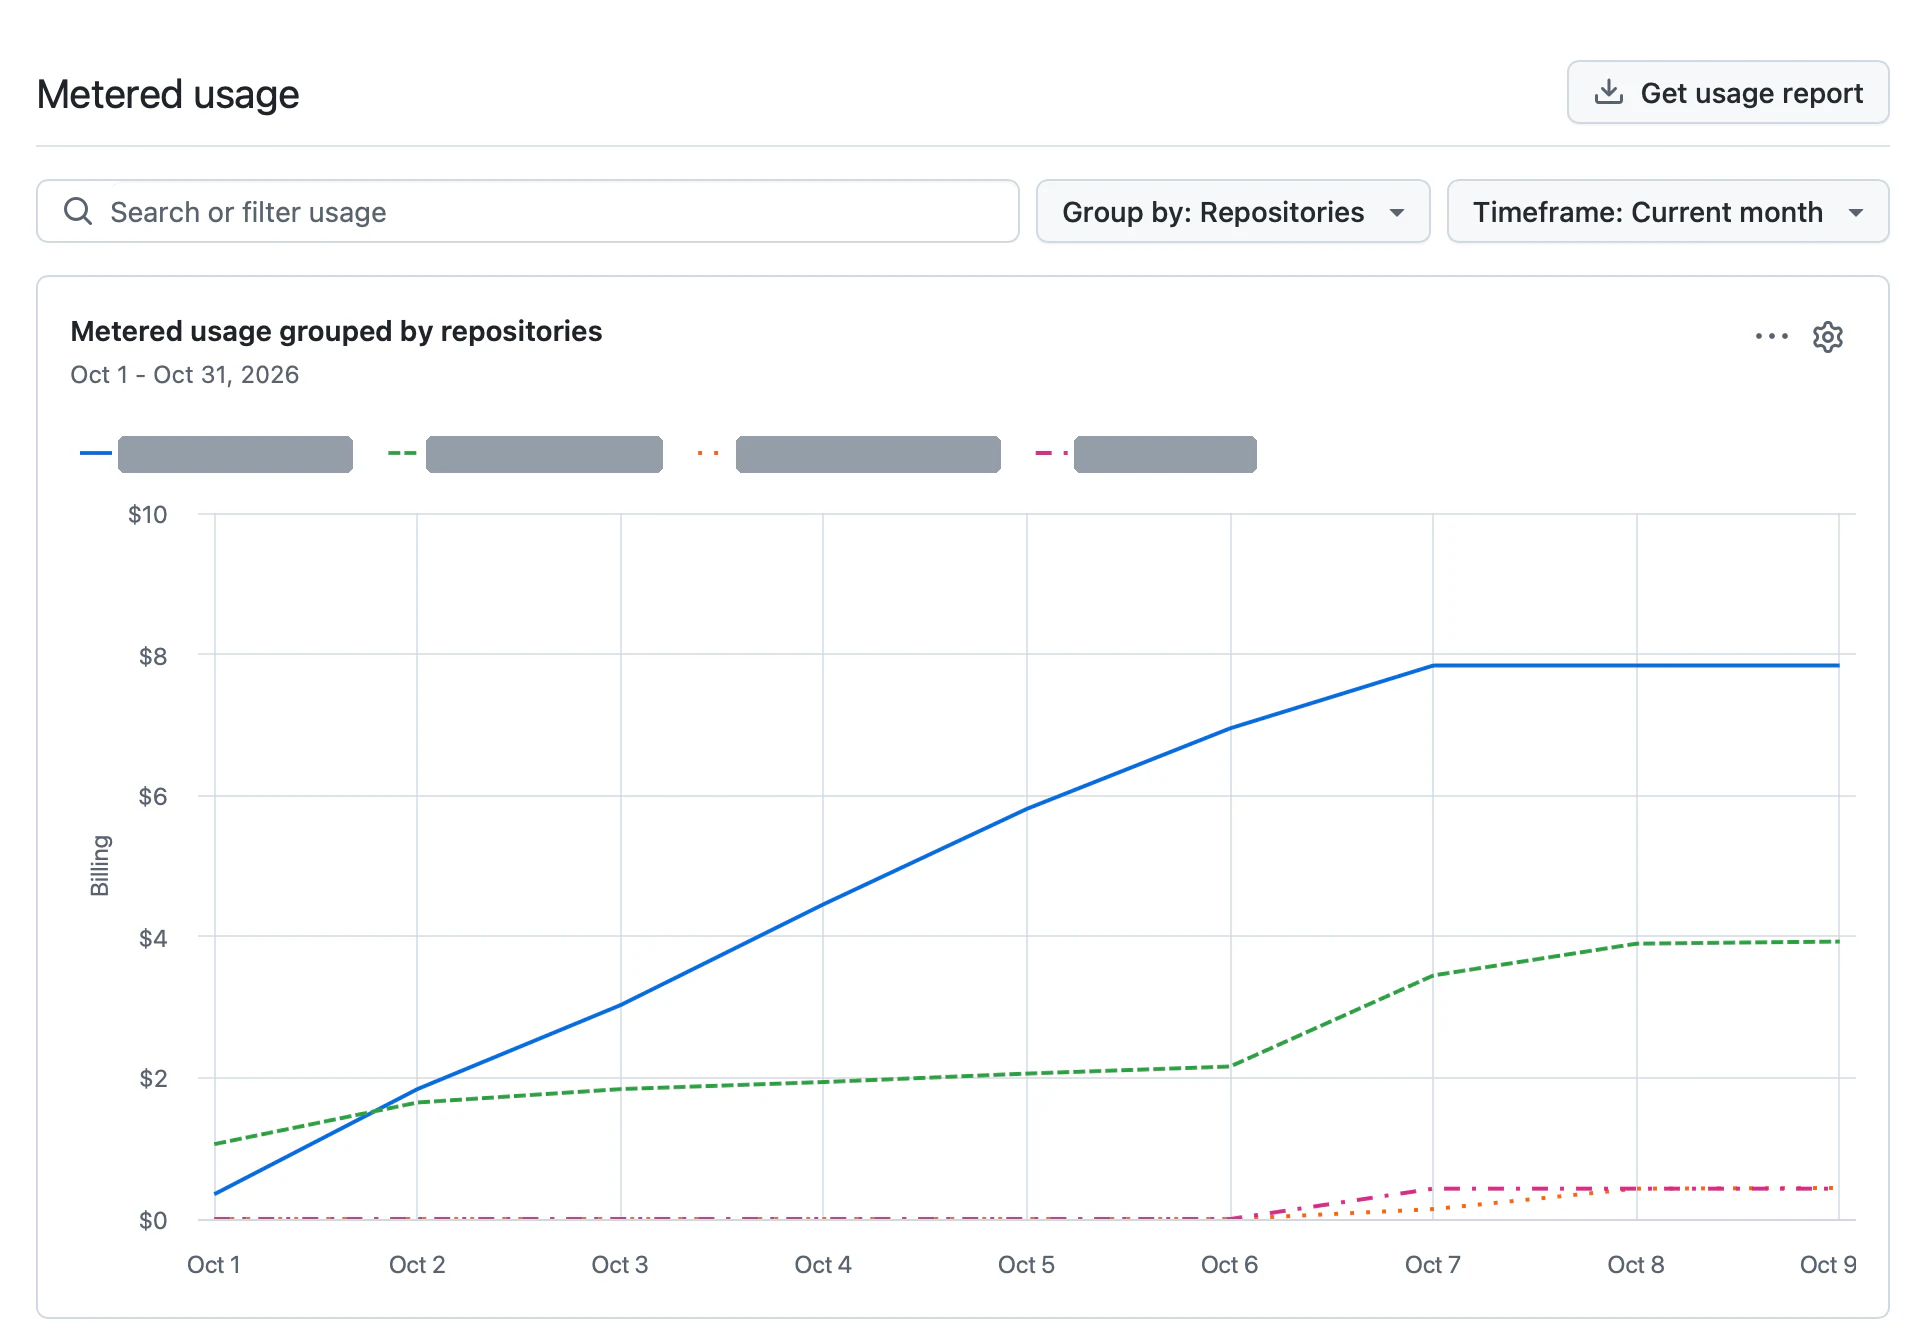Image resolution: width=1912 pixels, height=1344 pixels.
Task: Click the $4 y-axis label
Action: [x=153, y=939]
